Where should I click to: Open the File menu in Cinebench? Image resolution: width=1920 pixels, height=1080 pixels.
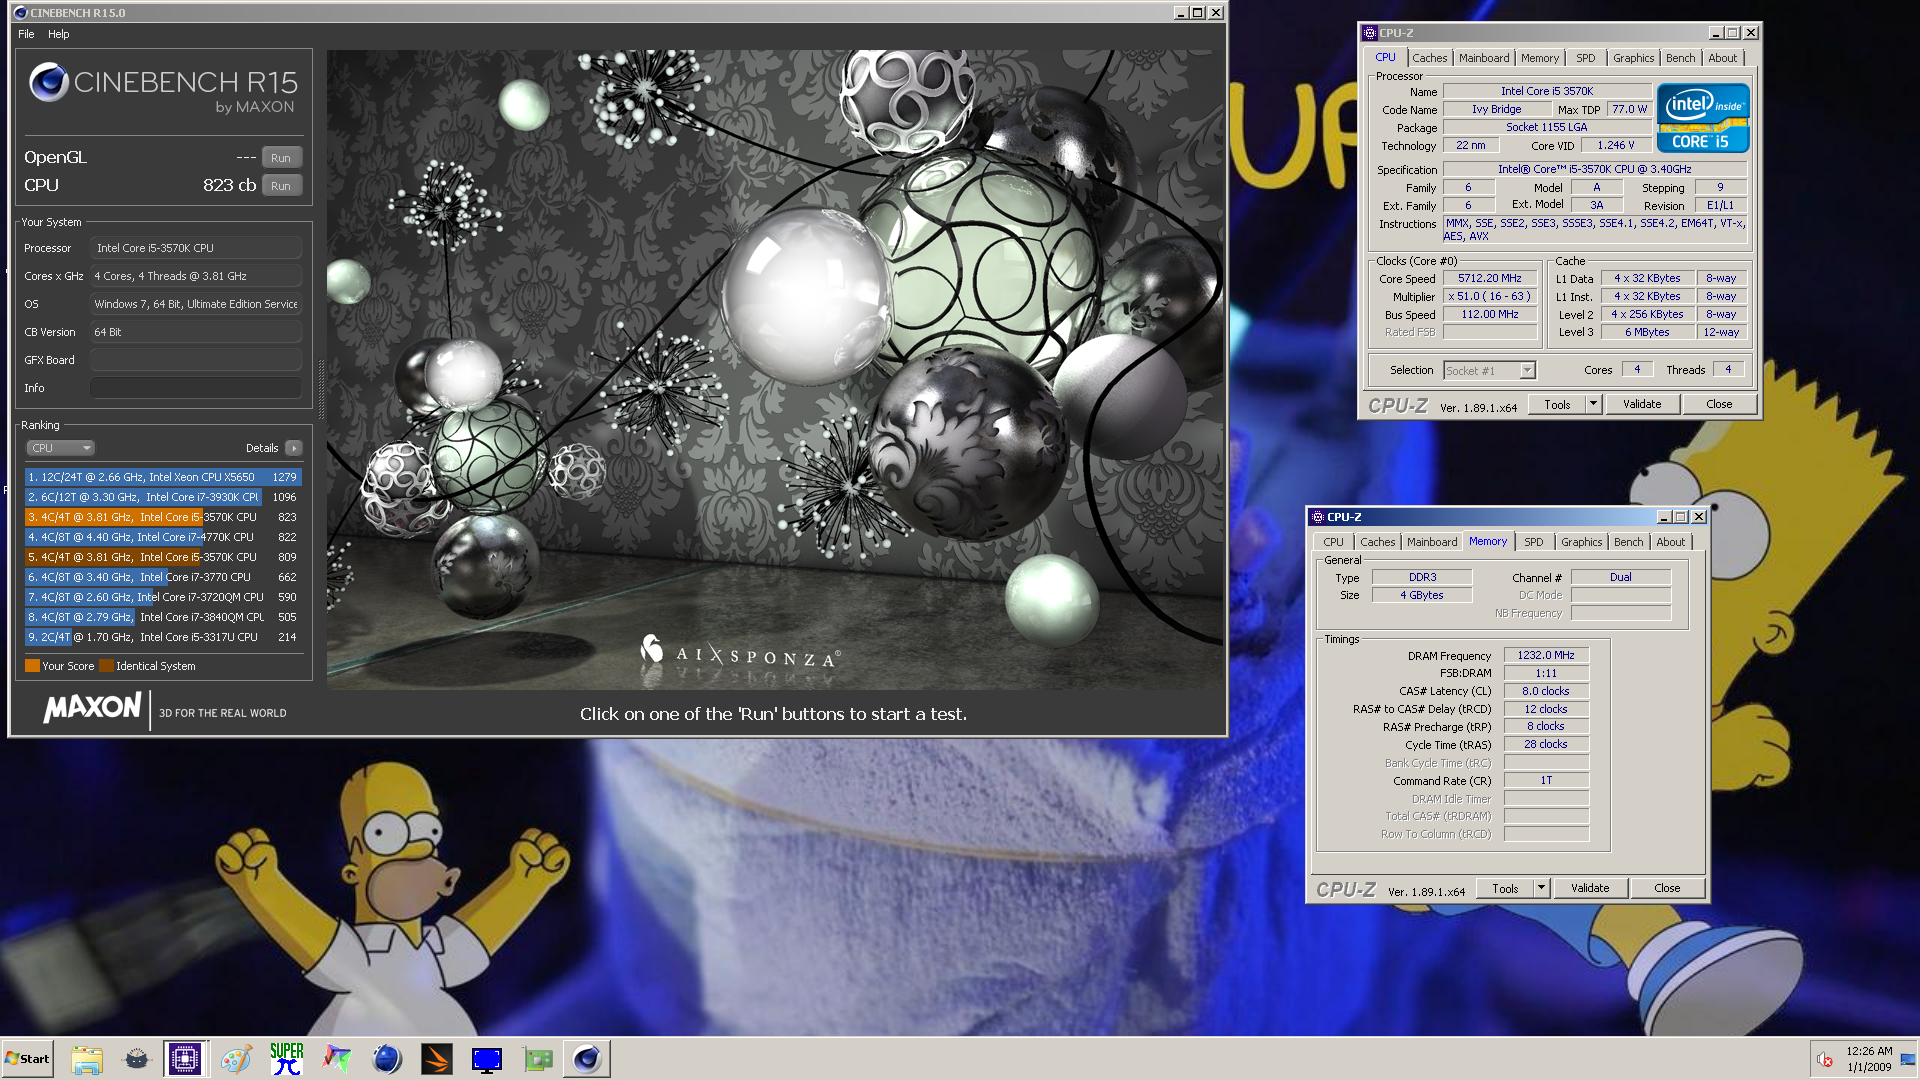[x=26, y=34]
